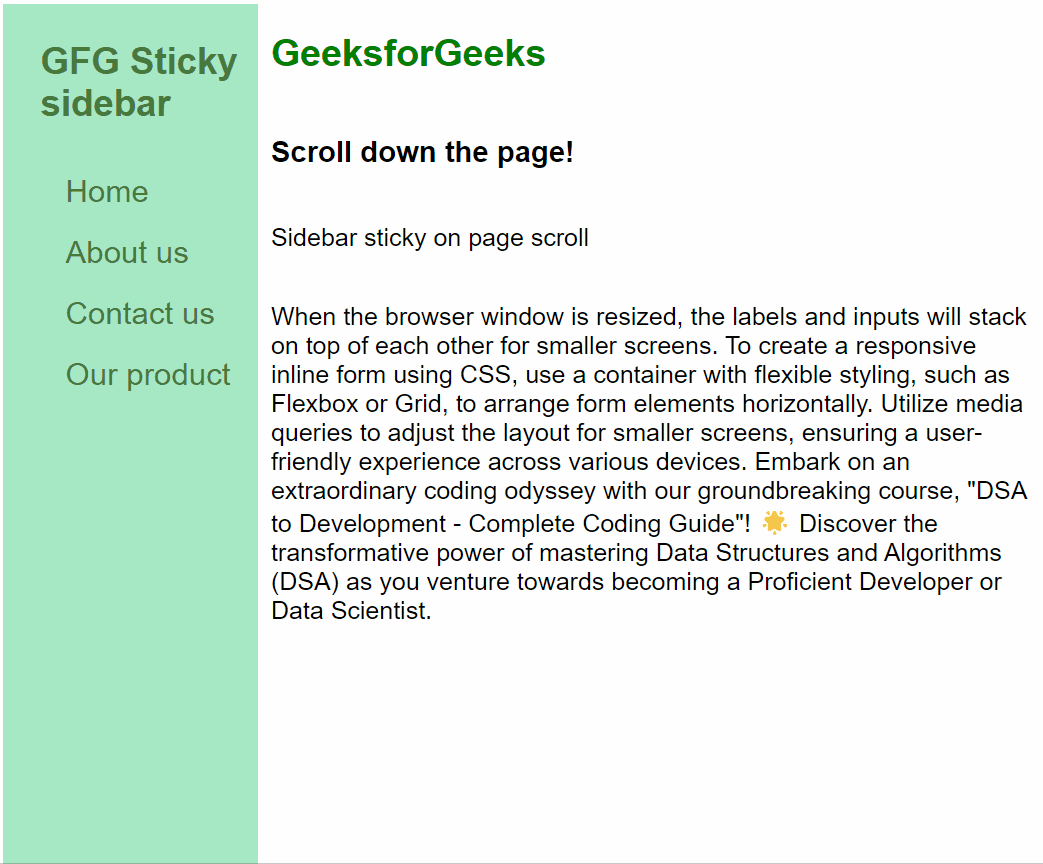This screenshot has width=1043, height=864.
Task: Click the phrase Proficient Developer
Action: [860, 581]
